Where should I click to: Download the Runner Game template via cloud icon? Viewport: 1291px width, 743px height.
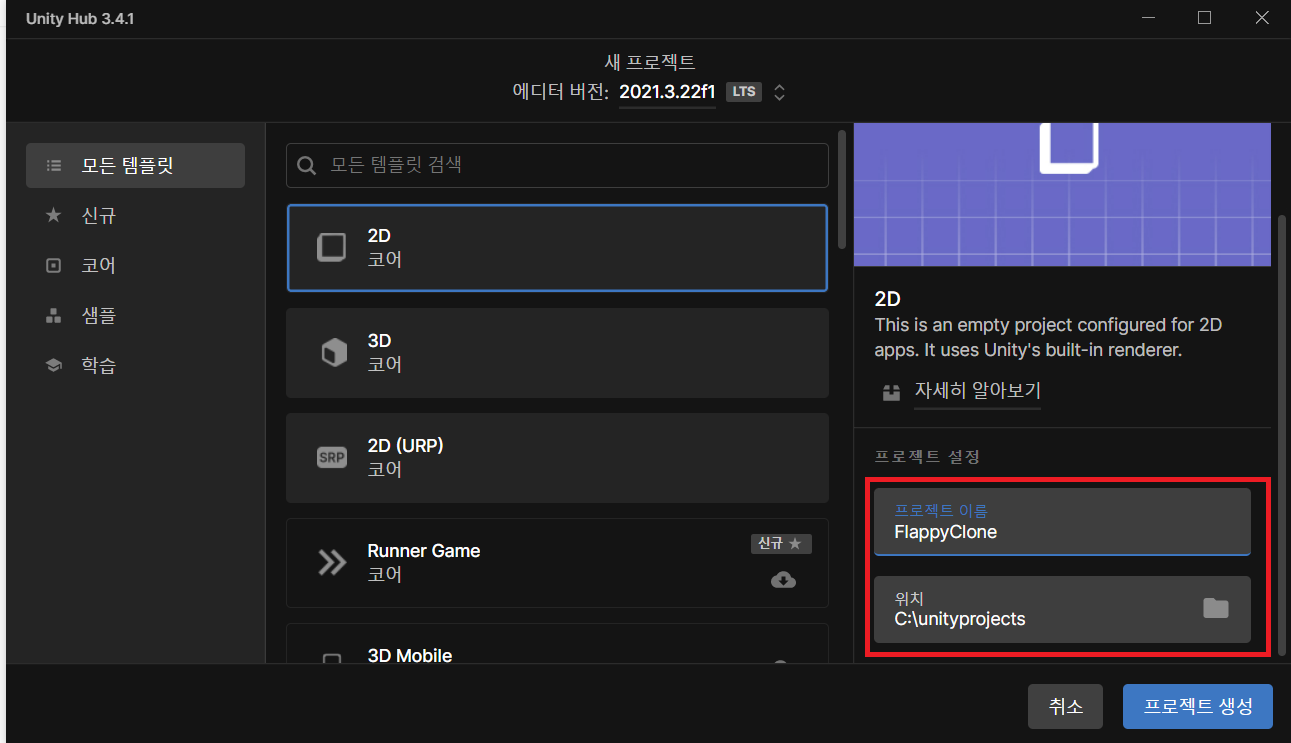[x=784, y=580]
